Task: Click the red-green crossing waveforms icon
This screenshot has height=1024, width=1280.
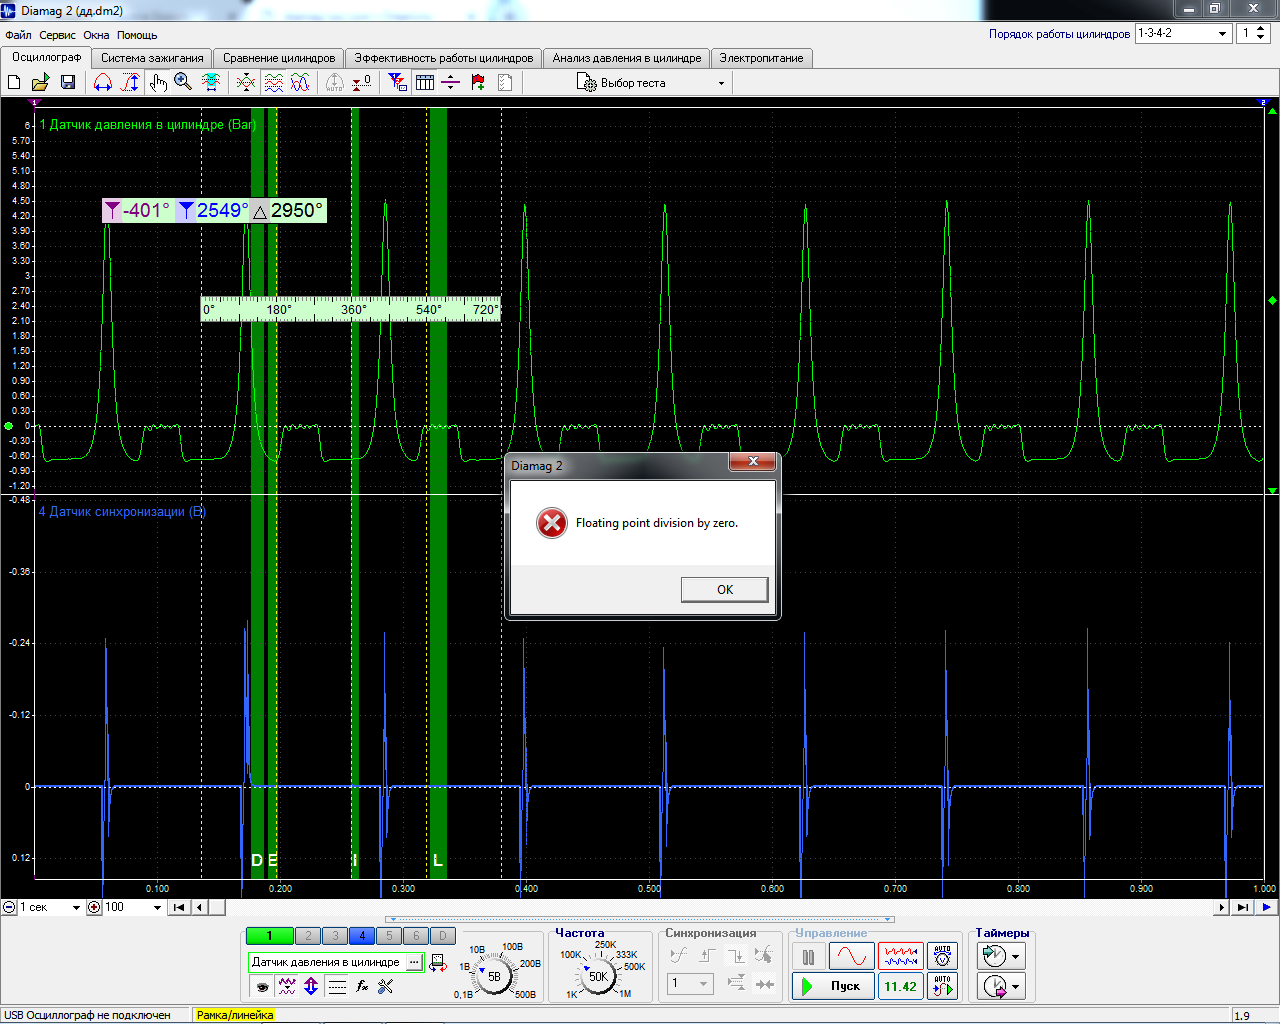Action: point(246,82)
